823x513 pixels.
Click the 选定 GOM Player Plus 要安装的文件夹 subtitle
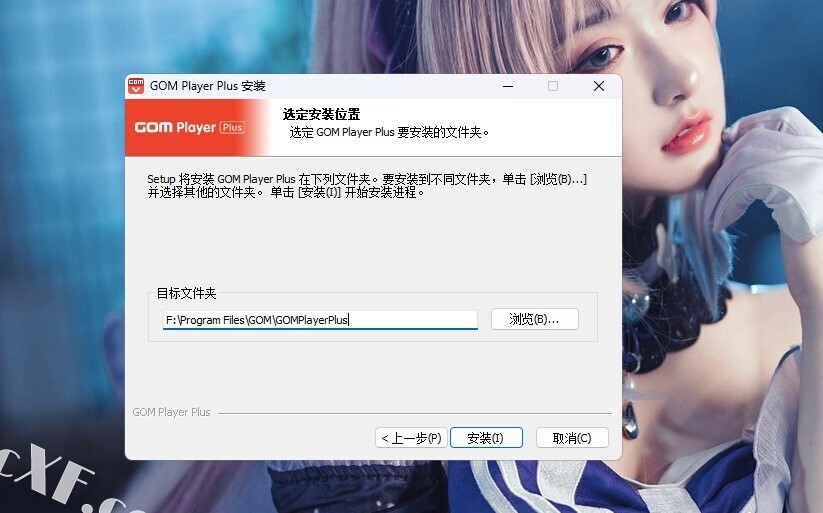(x=389, y=132)
